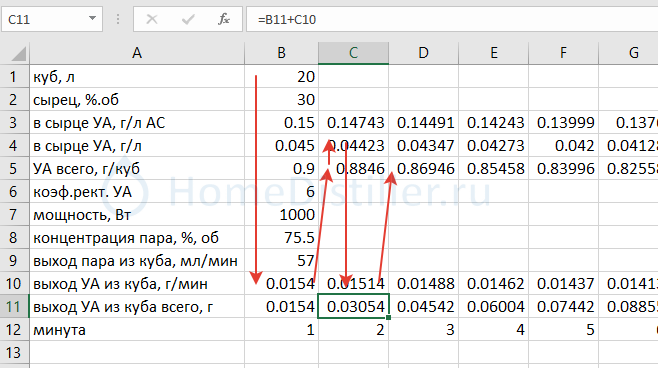Click cell B8 with value 75.5

[x=282, y=238]
